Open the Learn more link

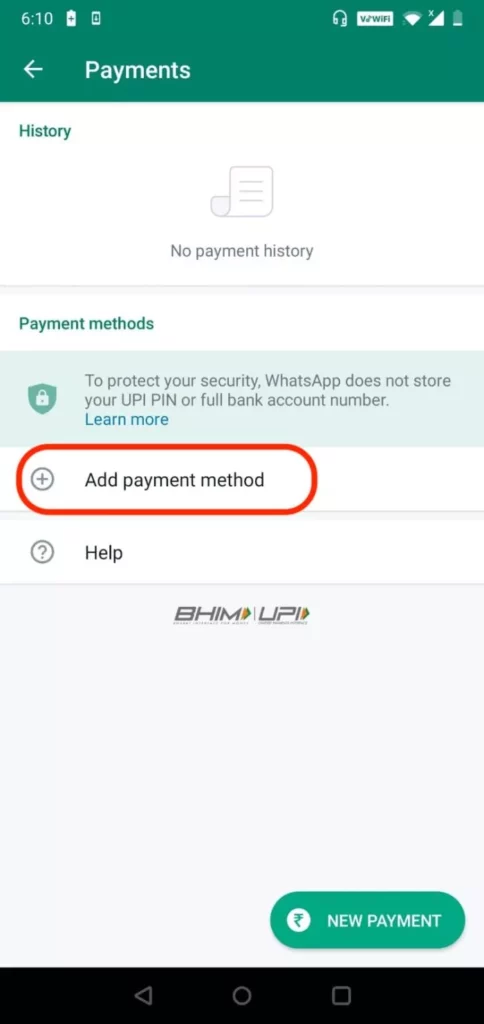coord(127,419)
